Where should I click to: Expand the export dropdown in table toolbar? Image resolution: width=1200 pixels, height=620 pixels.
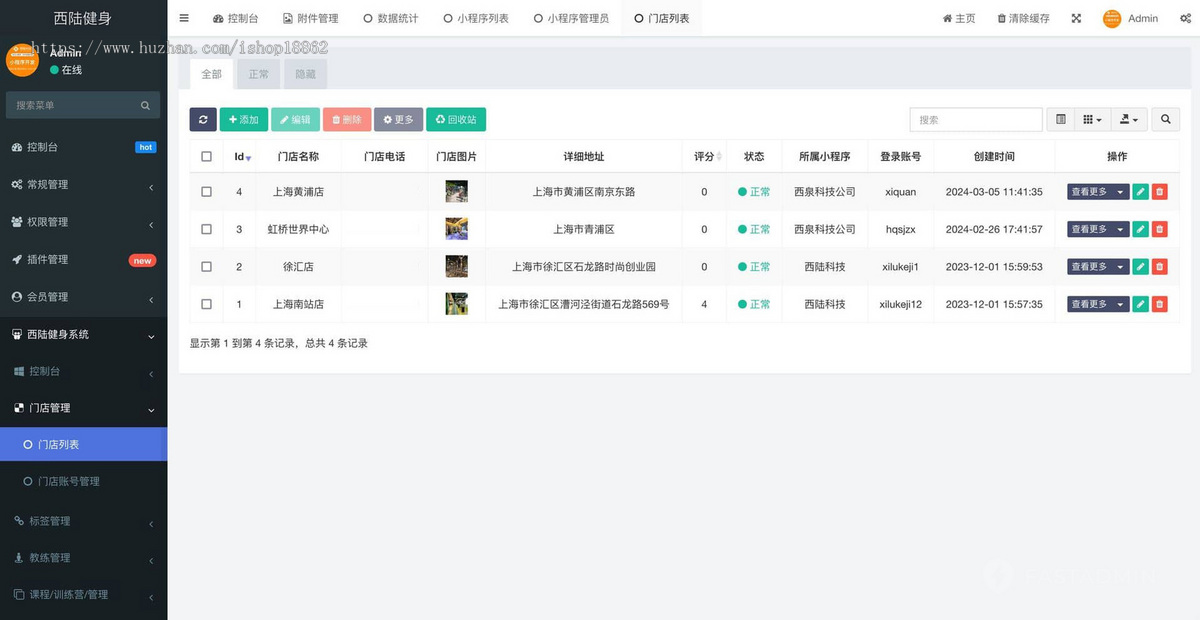[x=1126, y=119]
